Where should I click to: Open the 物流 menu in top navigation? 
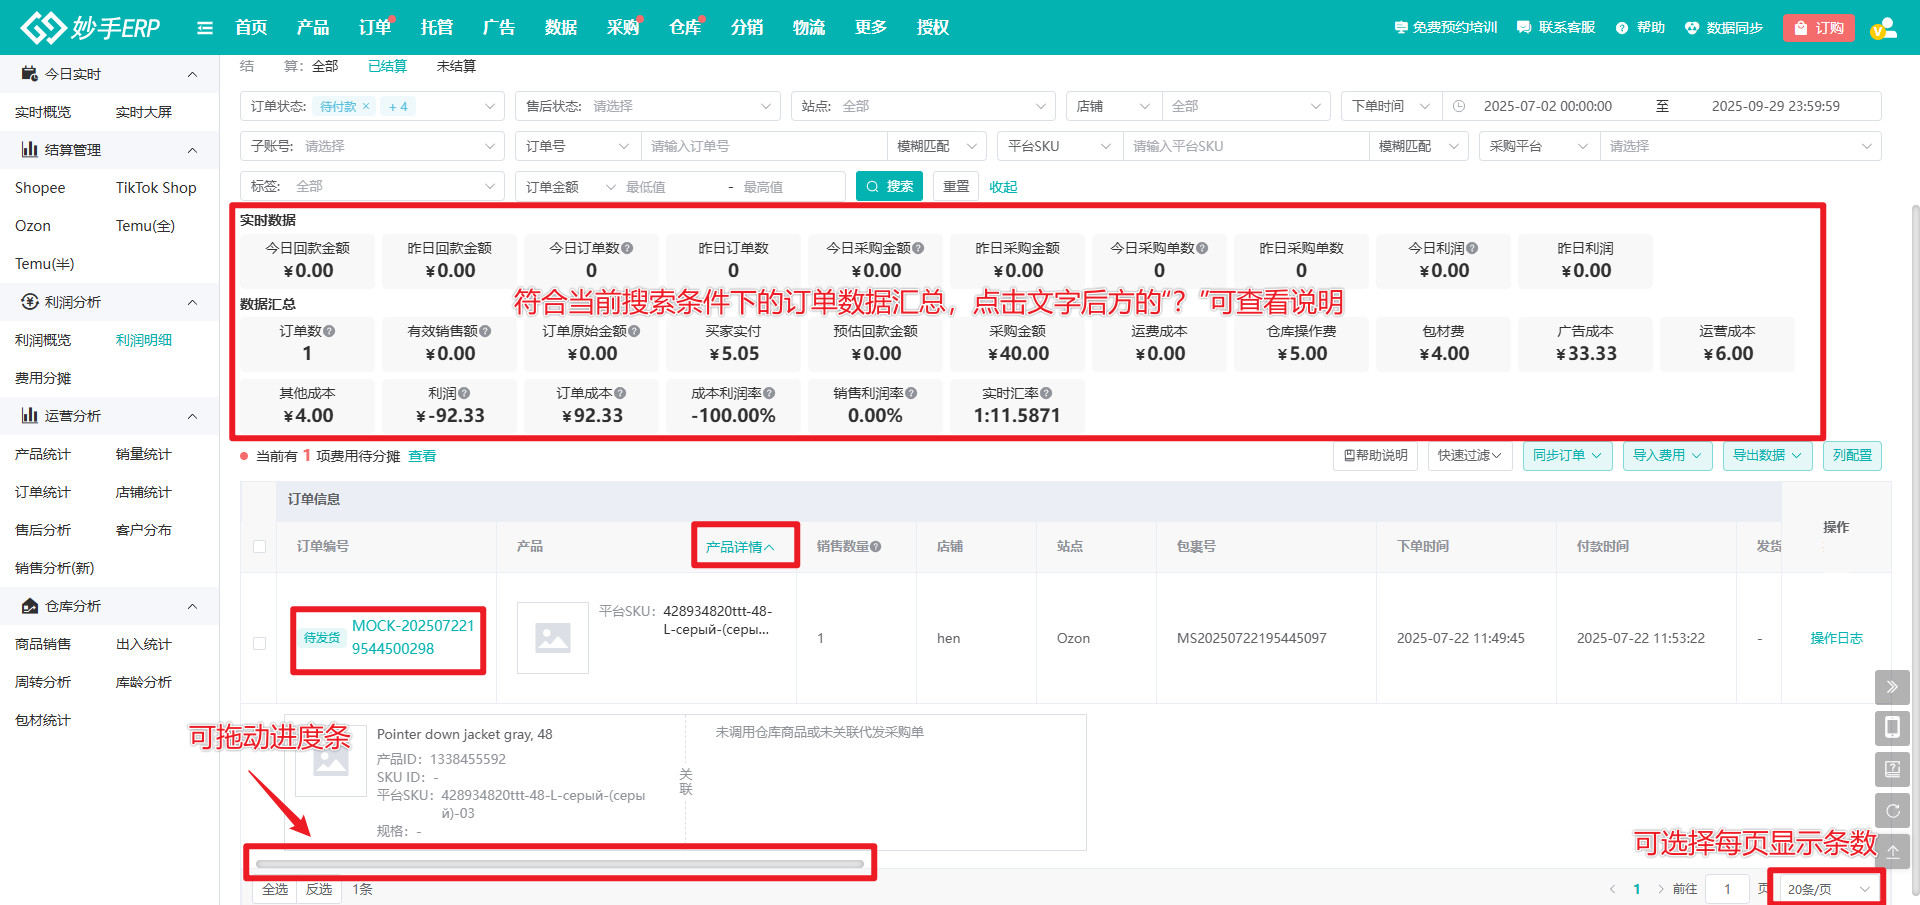click(x=808, y=27)
